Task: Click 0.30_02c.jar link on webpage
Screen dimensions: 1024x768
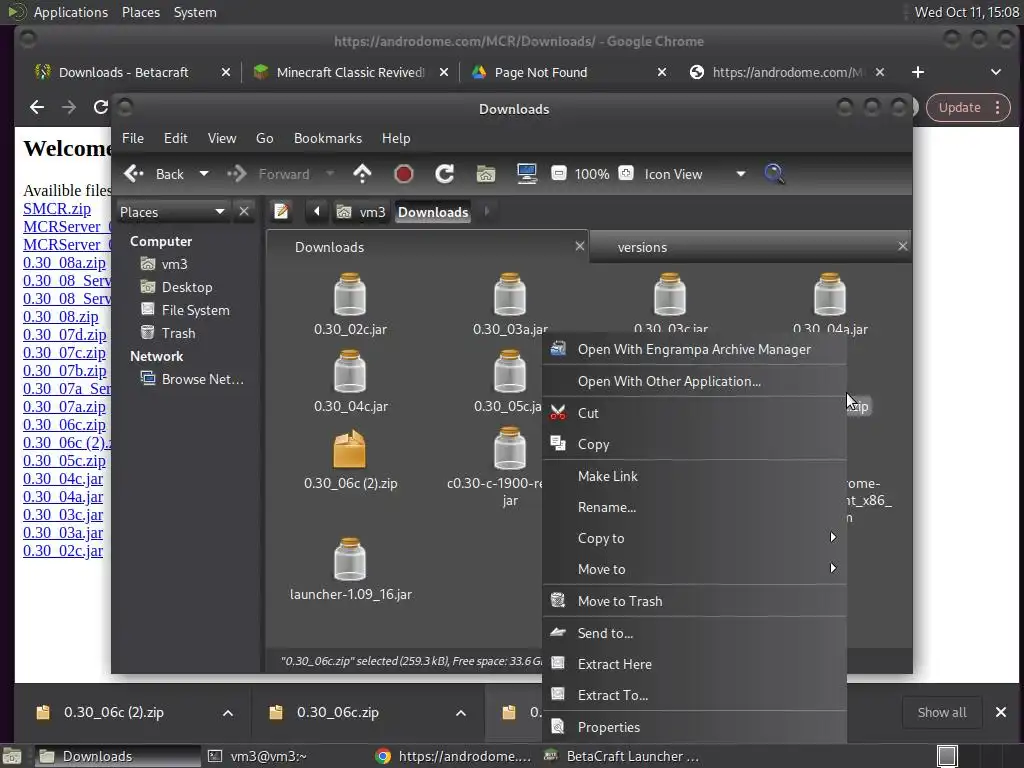Action: coord(63,551)
